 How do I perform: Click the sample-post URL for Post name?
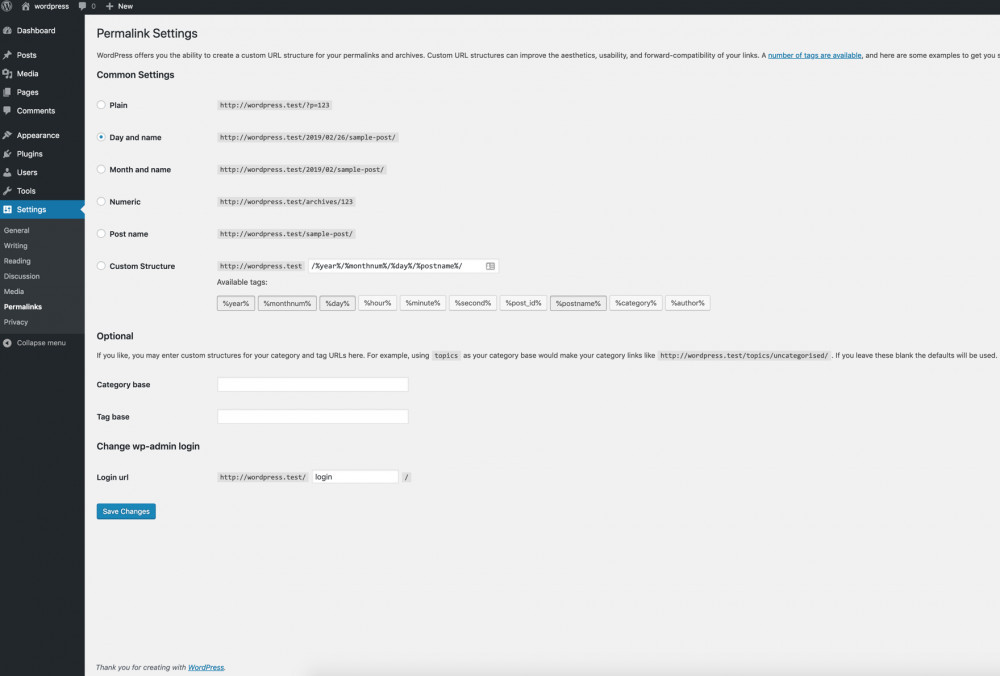(286, 234)
